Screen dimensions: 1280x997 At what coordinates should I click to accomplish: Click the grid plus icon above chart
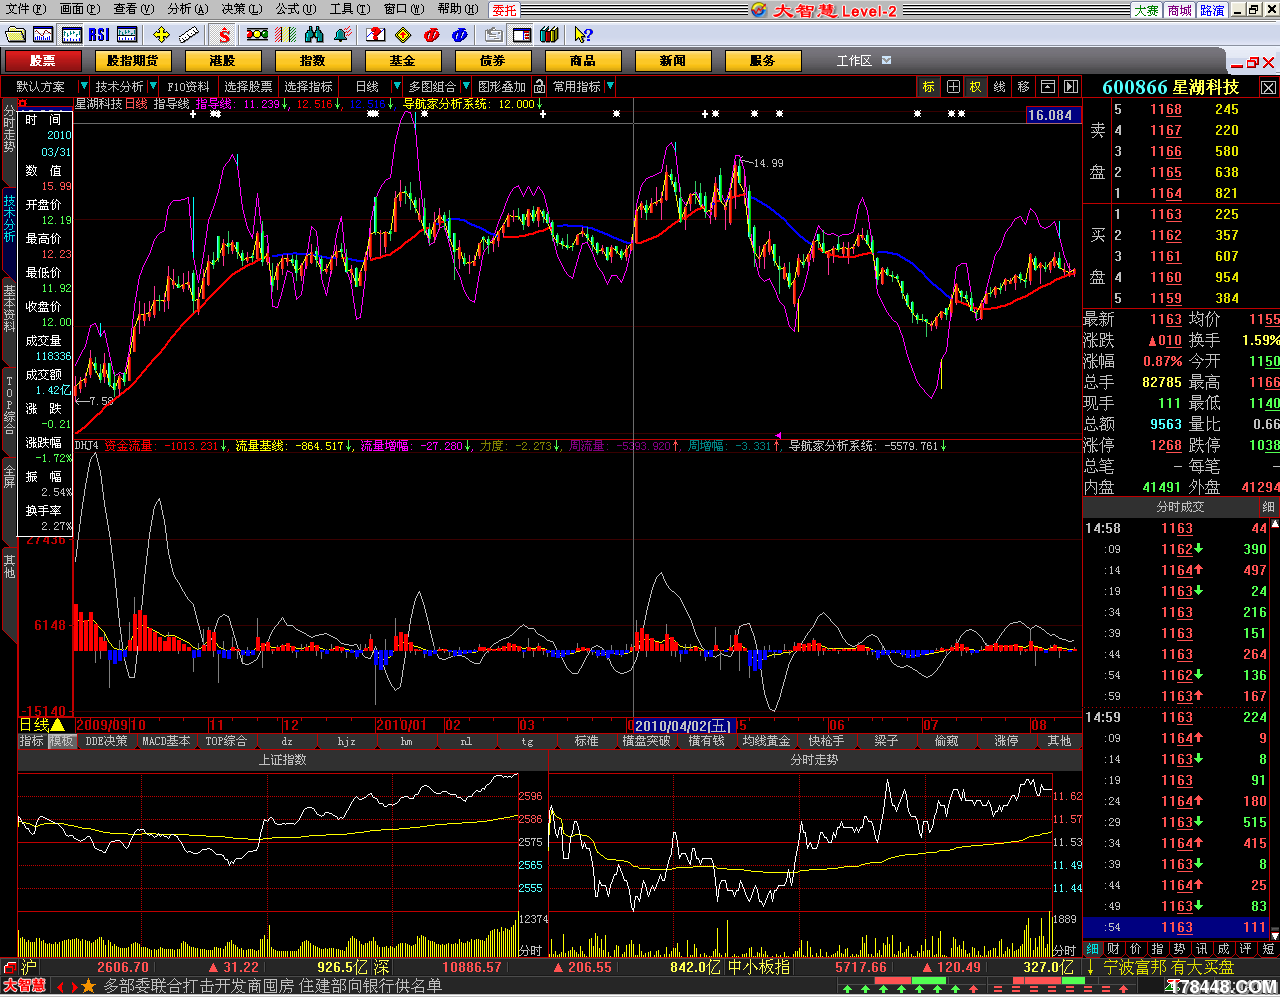[953, 87]
